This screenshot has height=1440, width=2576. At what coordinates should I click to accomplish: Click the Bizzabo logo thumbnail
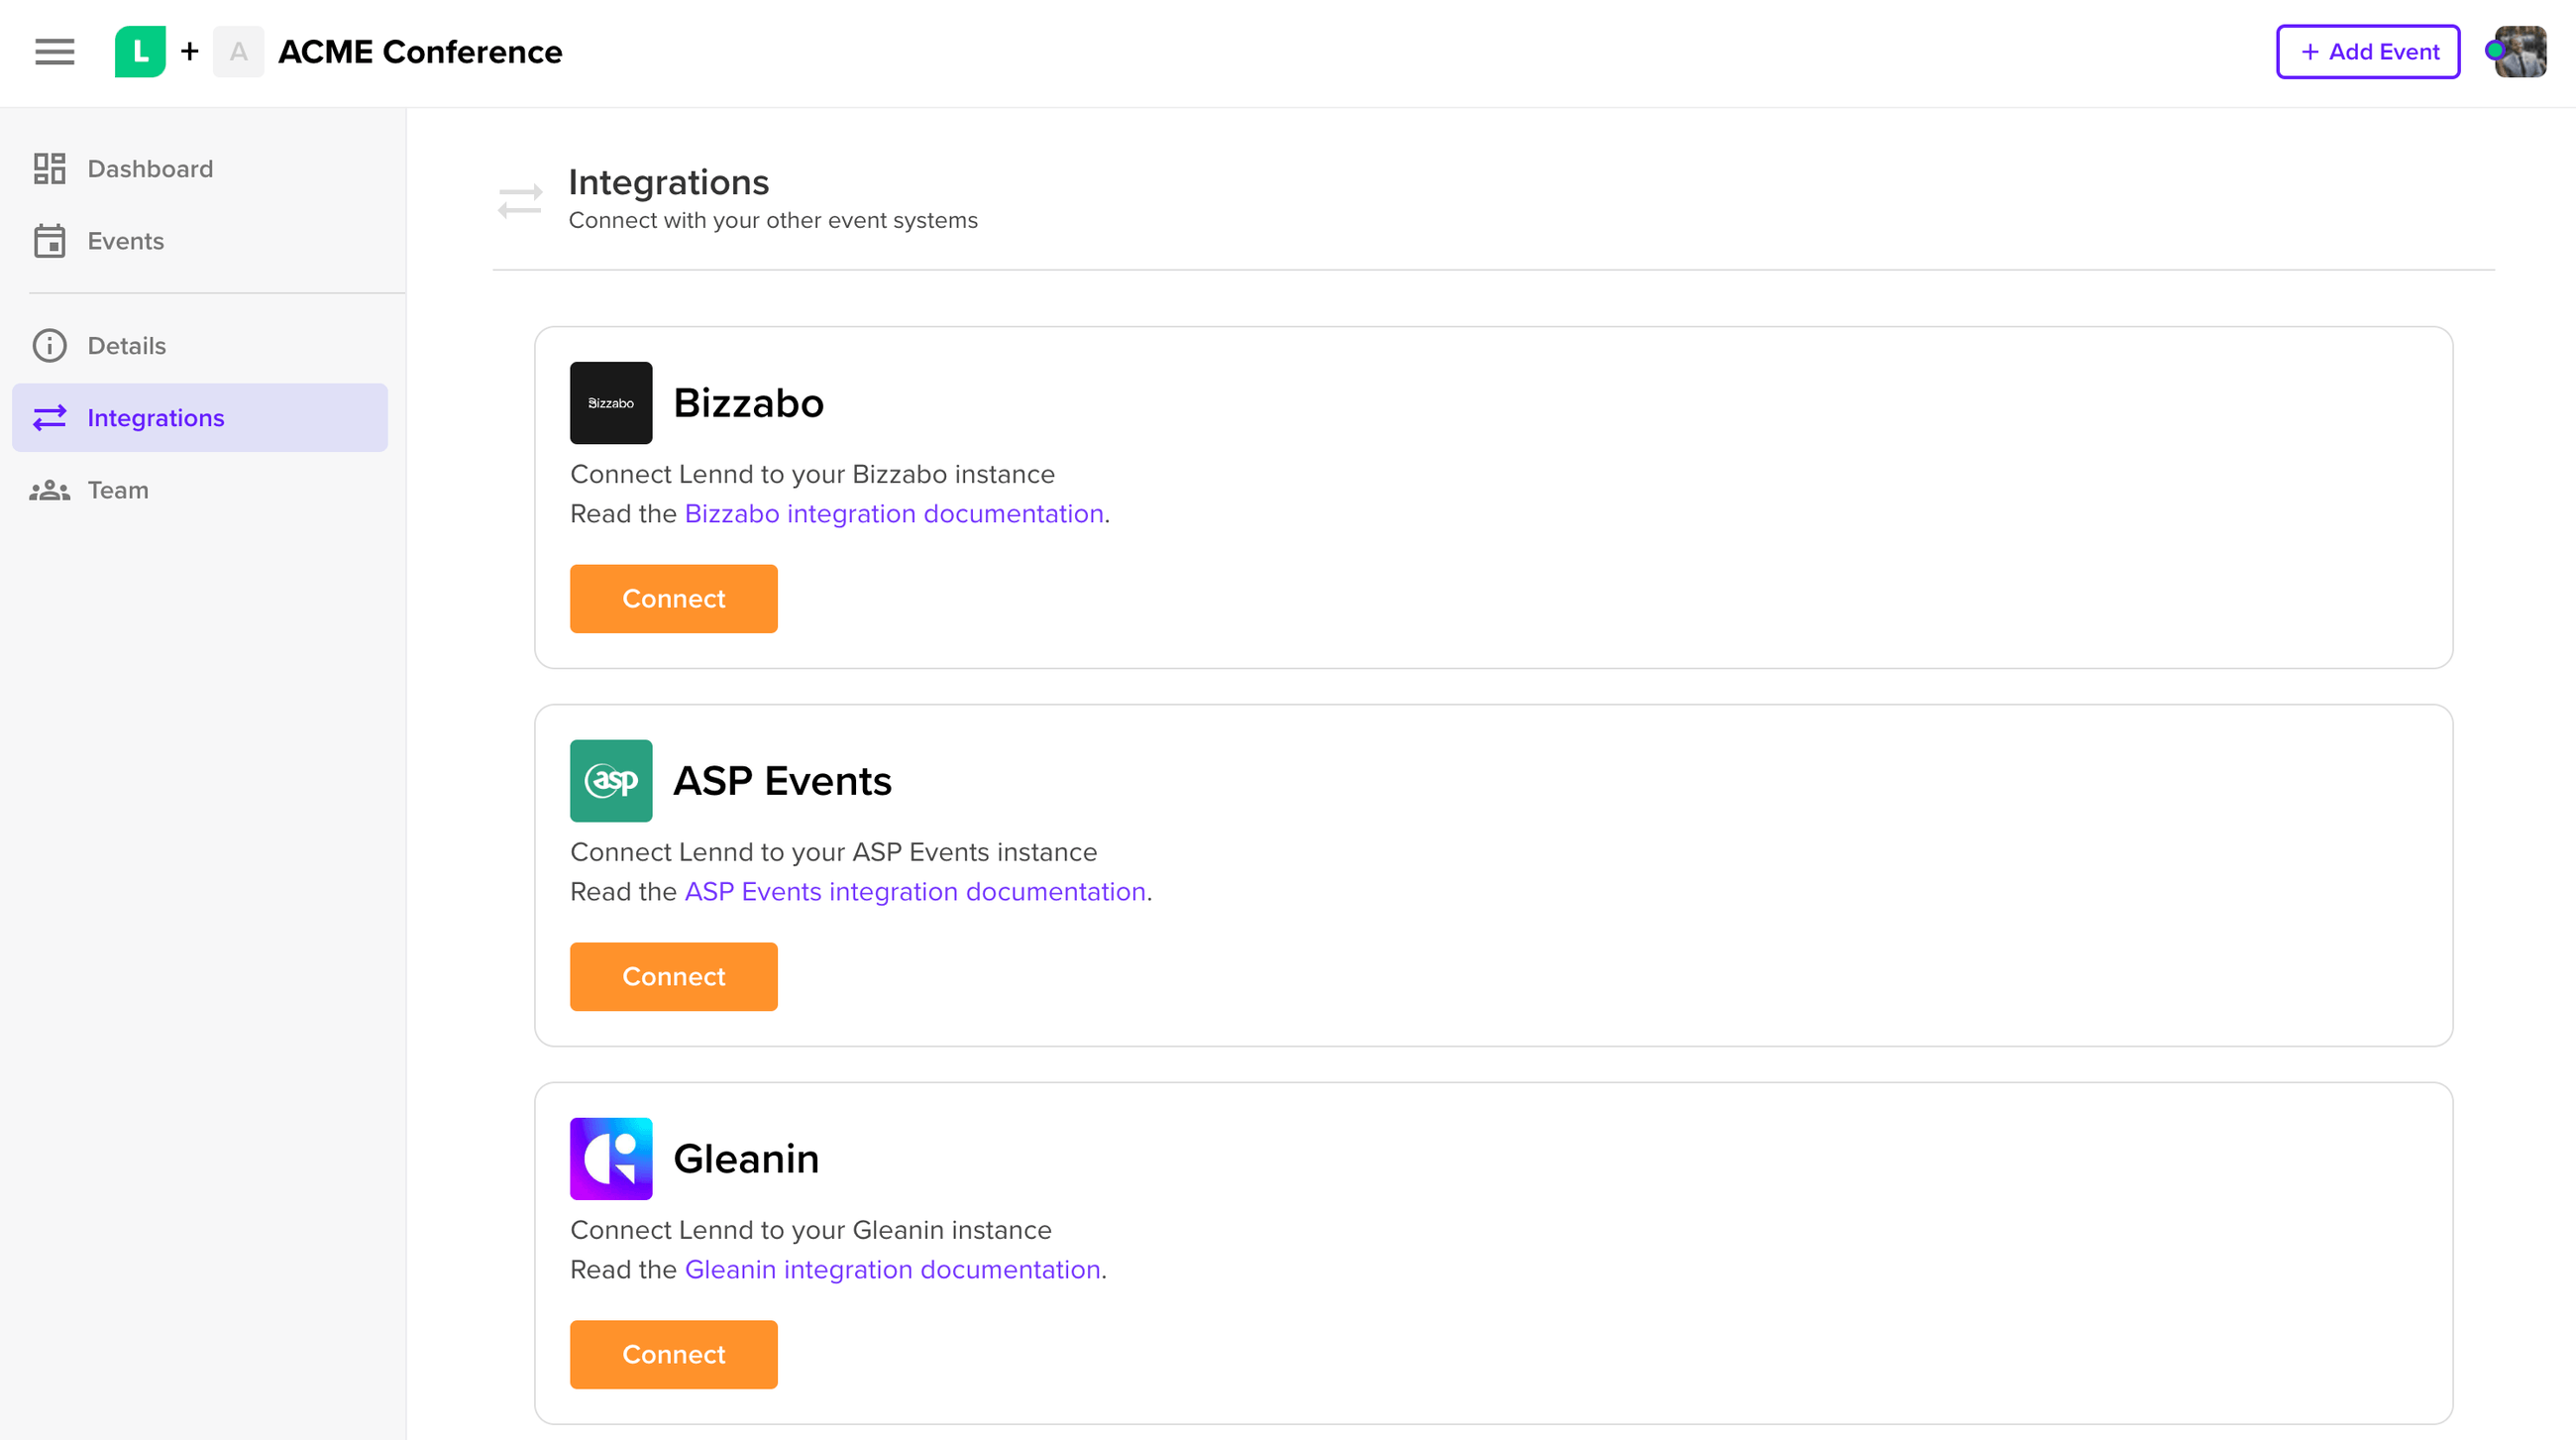610,403
